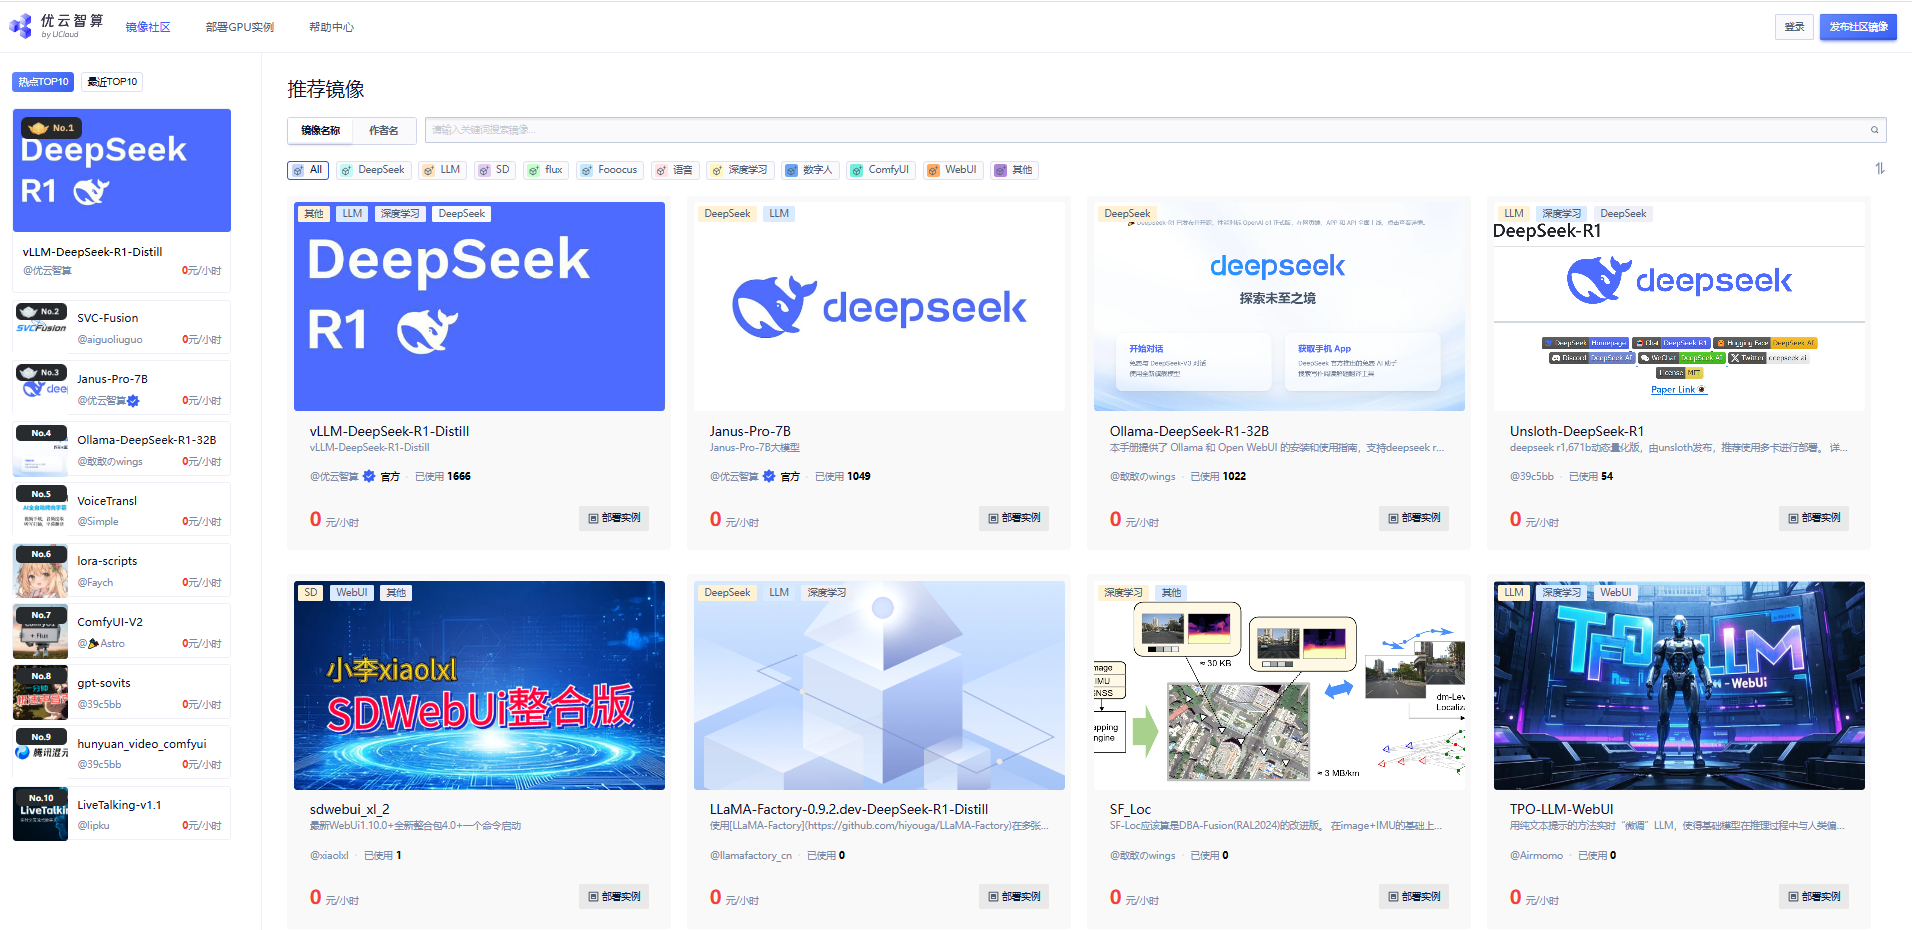Open the TPO-LLM-WebUI card image
Image resolution: width=1912 pixels, height=930 pixels.
1679,685
